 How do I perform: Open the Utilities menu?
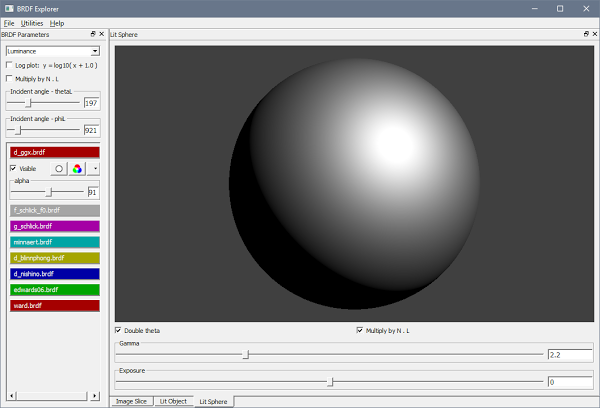32,22
